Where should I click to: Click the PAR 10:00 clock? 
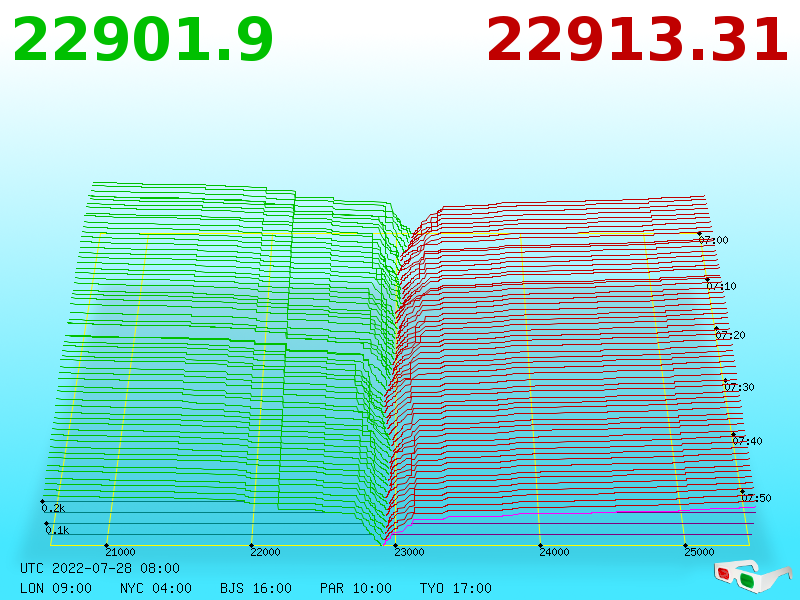[356, 588]
